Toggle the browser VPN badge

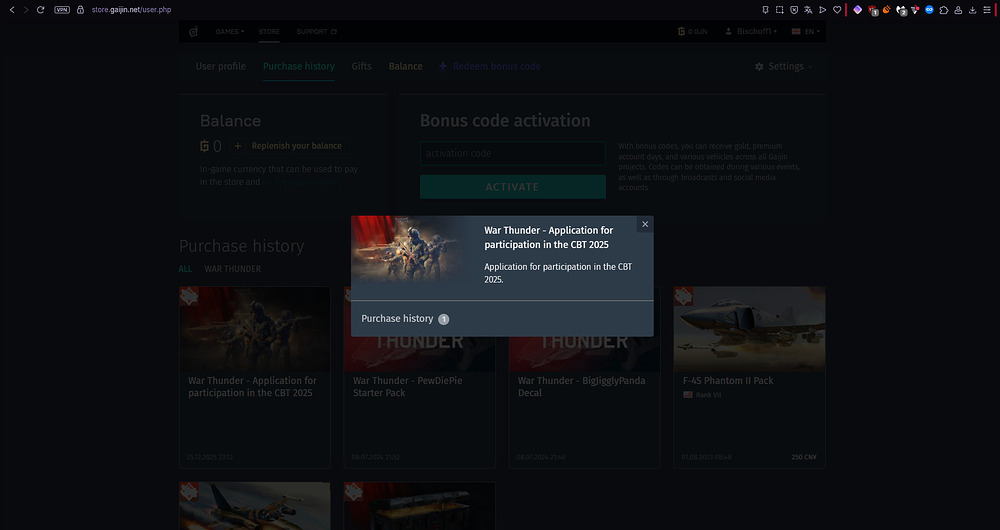[x=62, y=9]
